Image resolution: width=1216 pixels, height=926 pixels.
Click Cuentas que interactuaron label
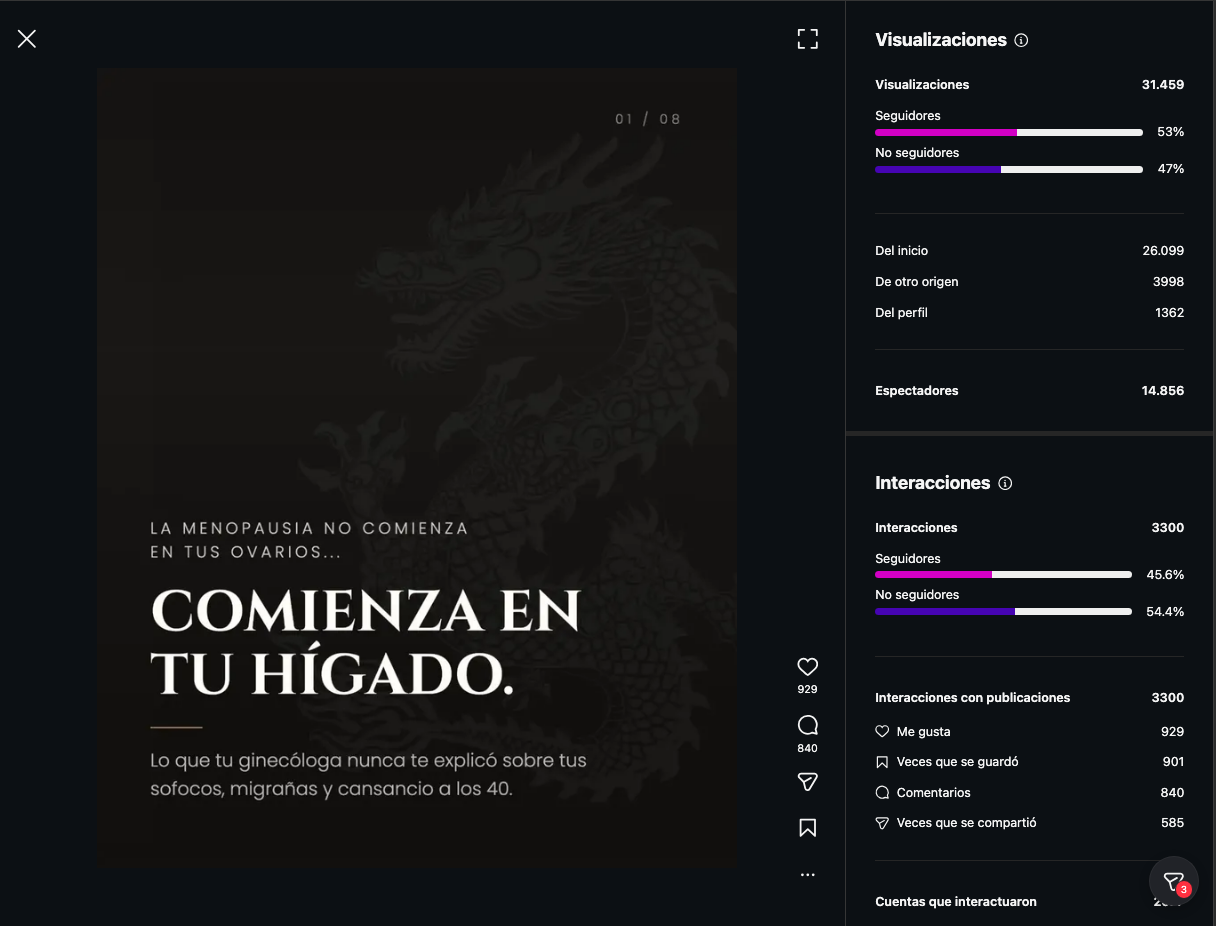tap(956, 902)
